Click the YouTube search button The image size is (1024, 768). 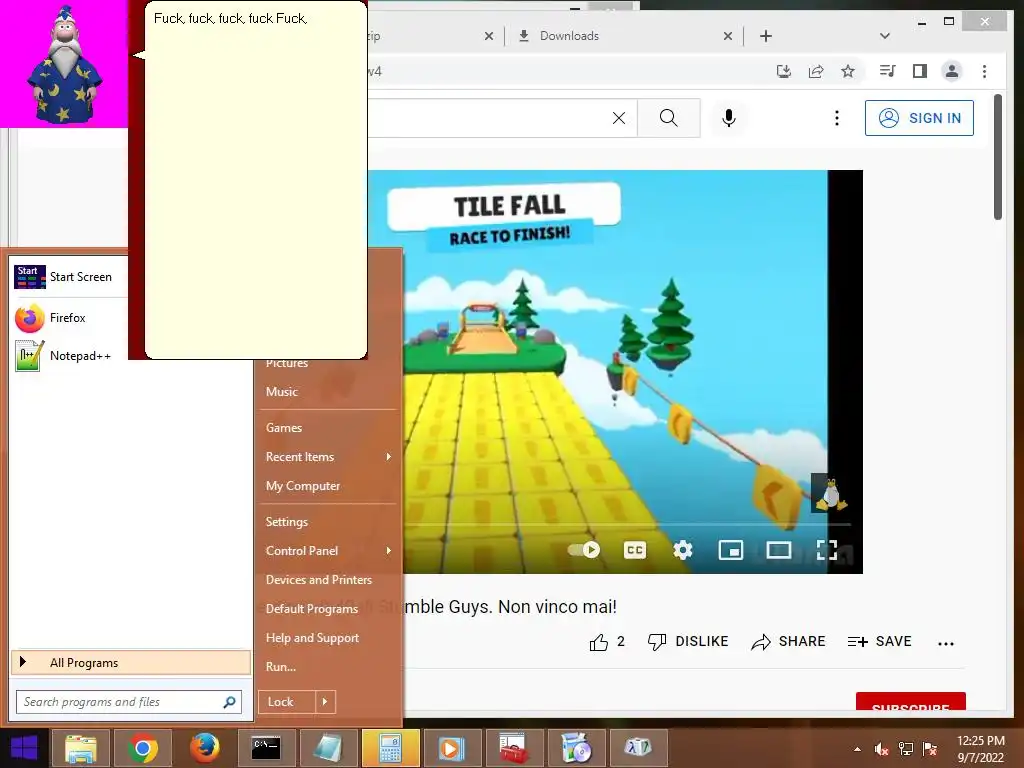click(x=669, y=118)
